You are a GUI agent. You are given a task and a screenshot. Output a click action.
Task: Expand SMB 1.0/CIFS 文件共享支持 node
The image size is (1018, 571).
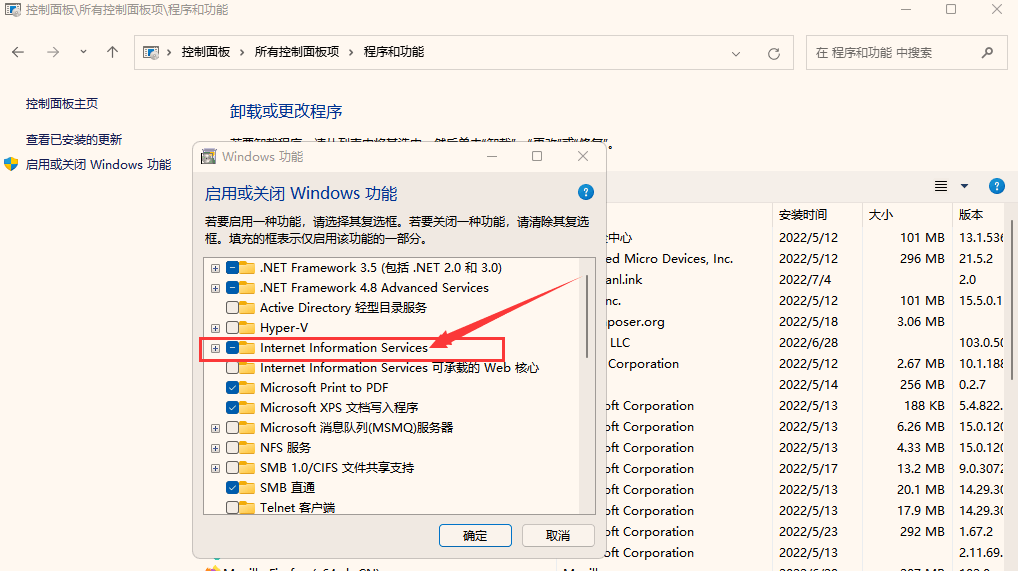pyautogui.click(x=215, y=468)
